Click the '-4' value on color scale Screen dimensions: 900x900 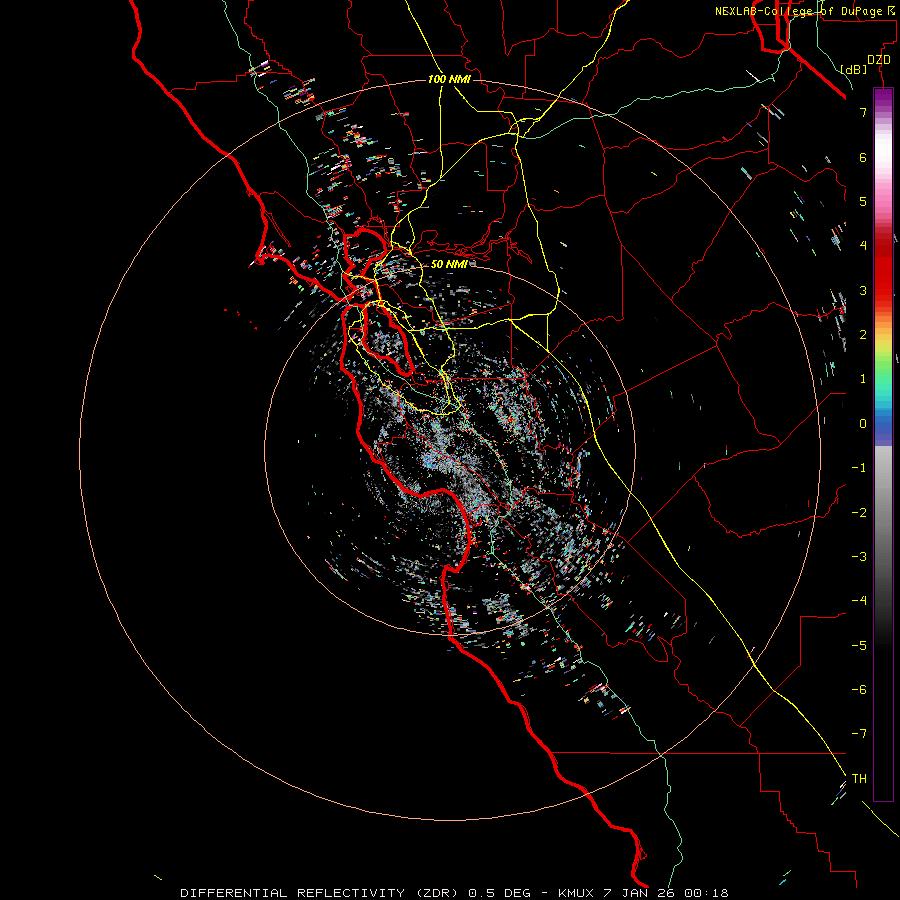(x=859, y=601)
